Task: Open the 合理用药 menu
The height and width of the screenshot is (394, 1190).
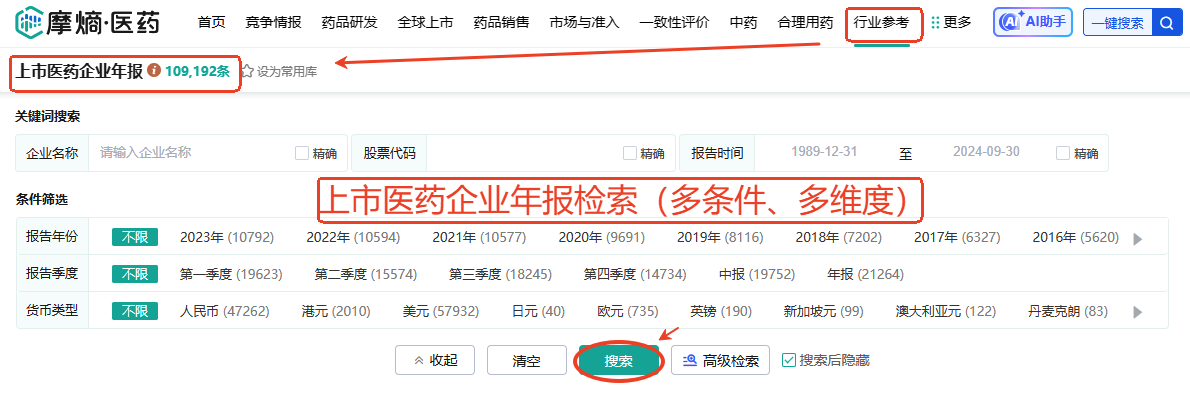Action: 806,23
